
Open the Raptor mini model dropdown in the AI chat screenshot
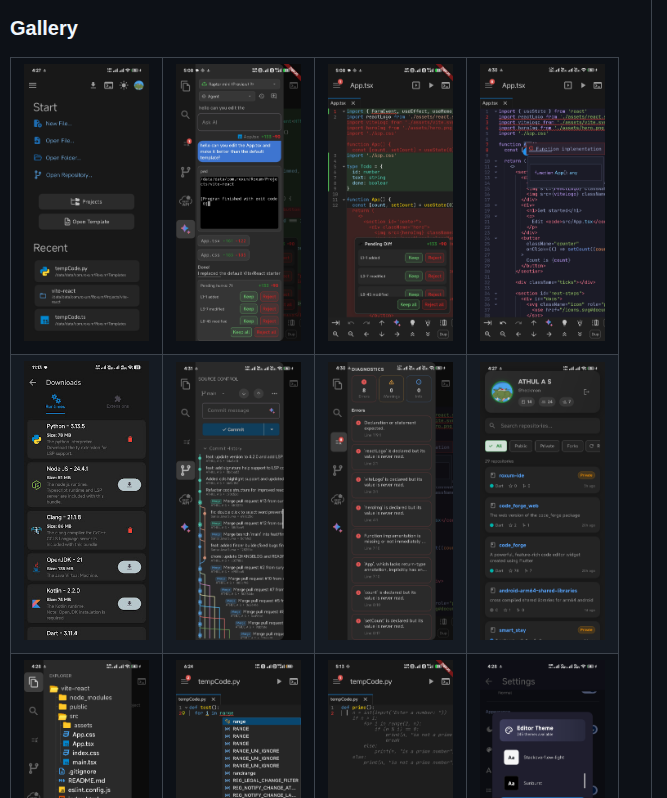coord(239,84)
